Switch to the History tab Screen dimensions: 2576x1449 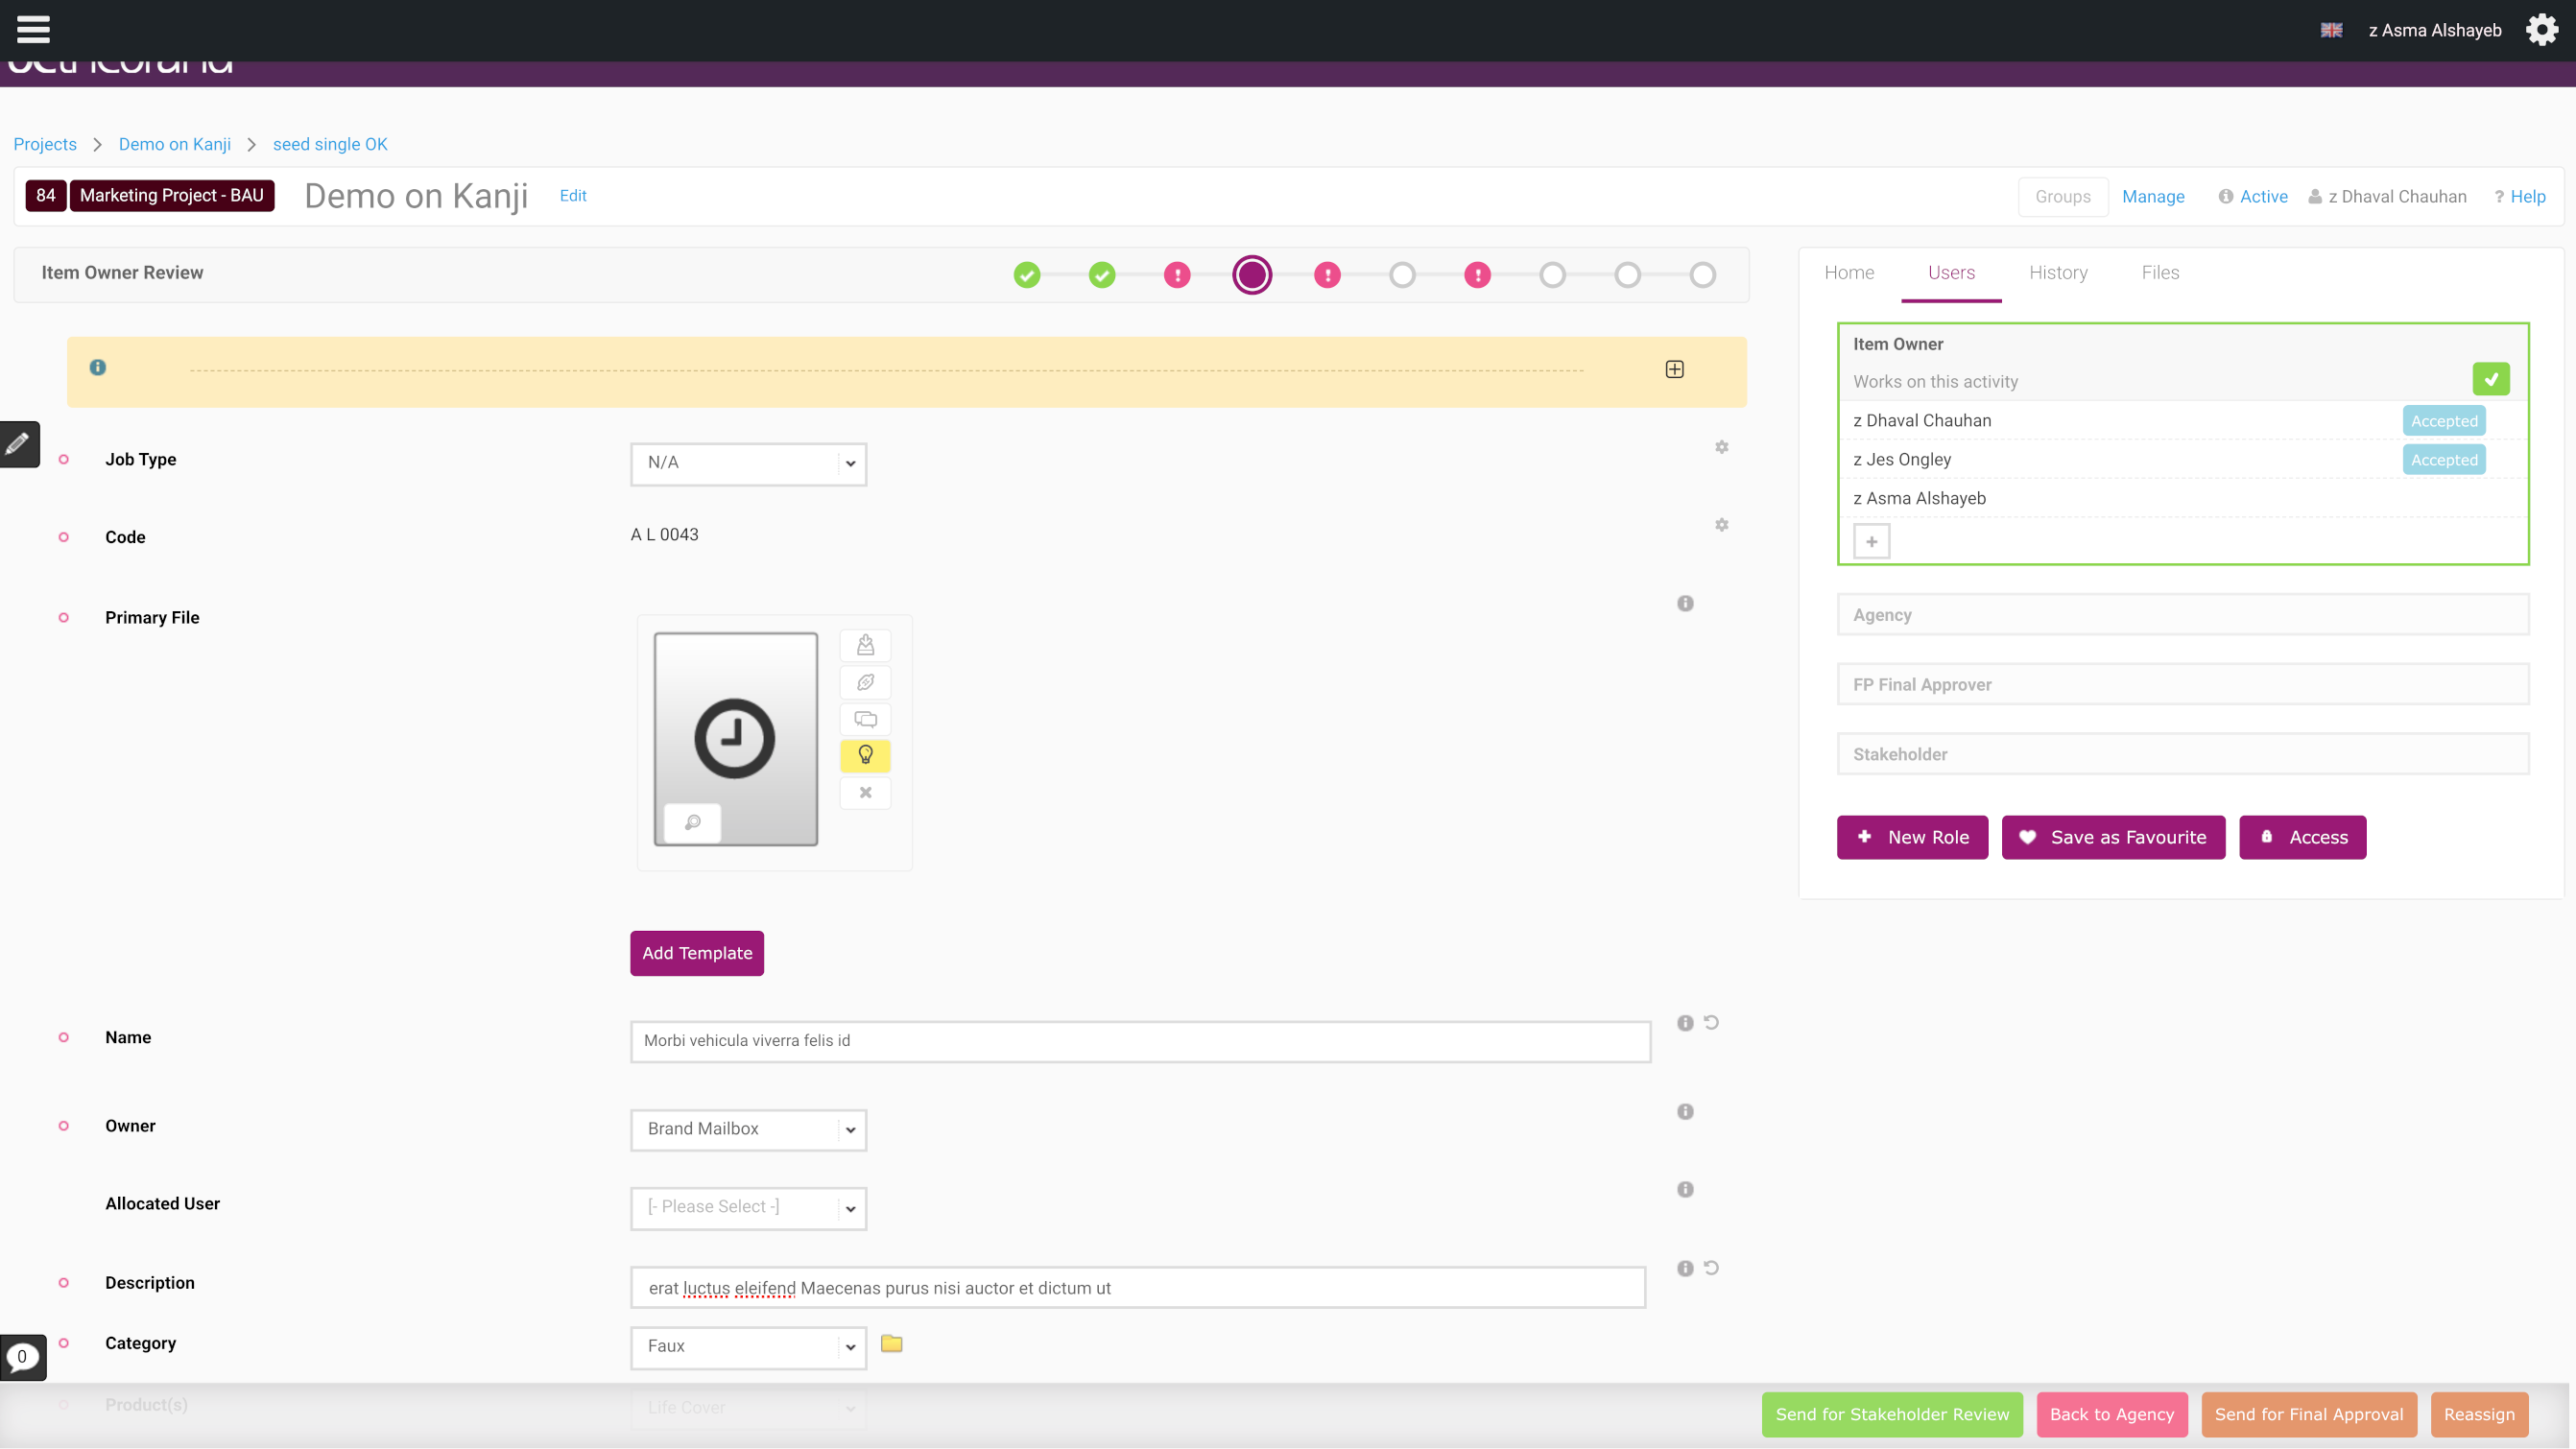coord(2058,273)
